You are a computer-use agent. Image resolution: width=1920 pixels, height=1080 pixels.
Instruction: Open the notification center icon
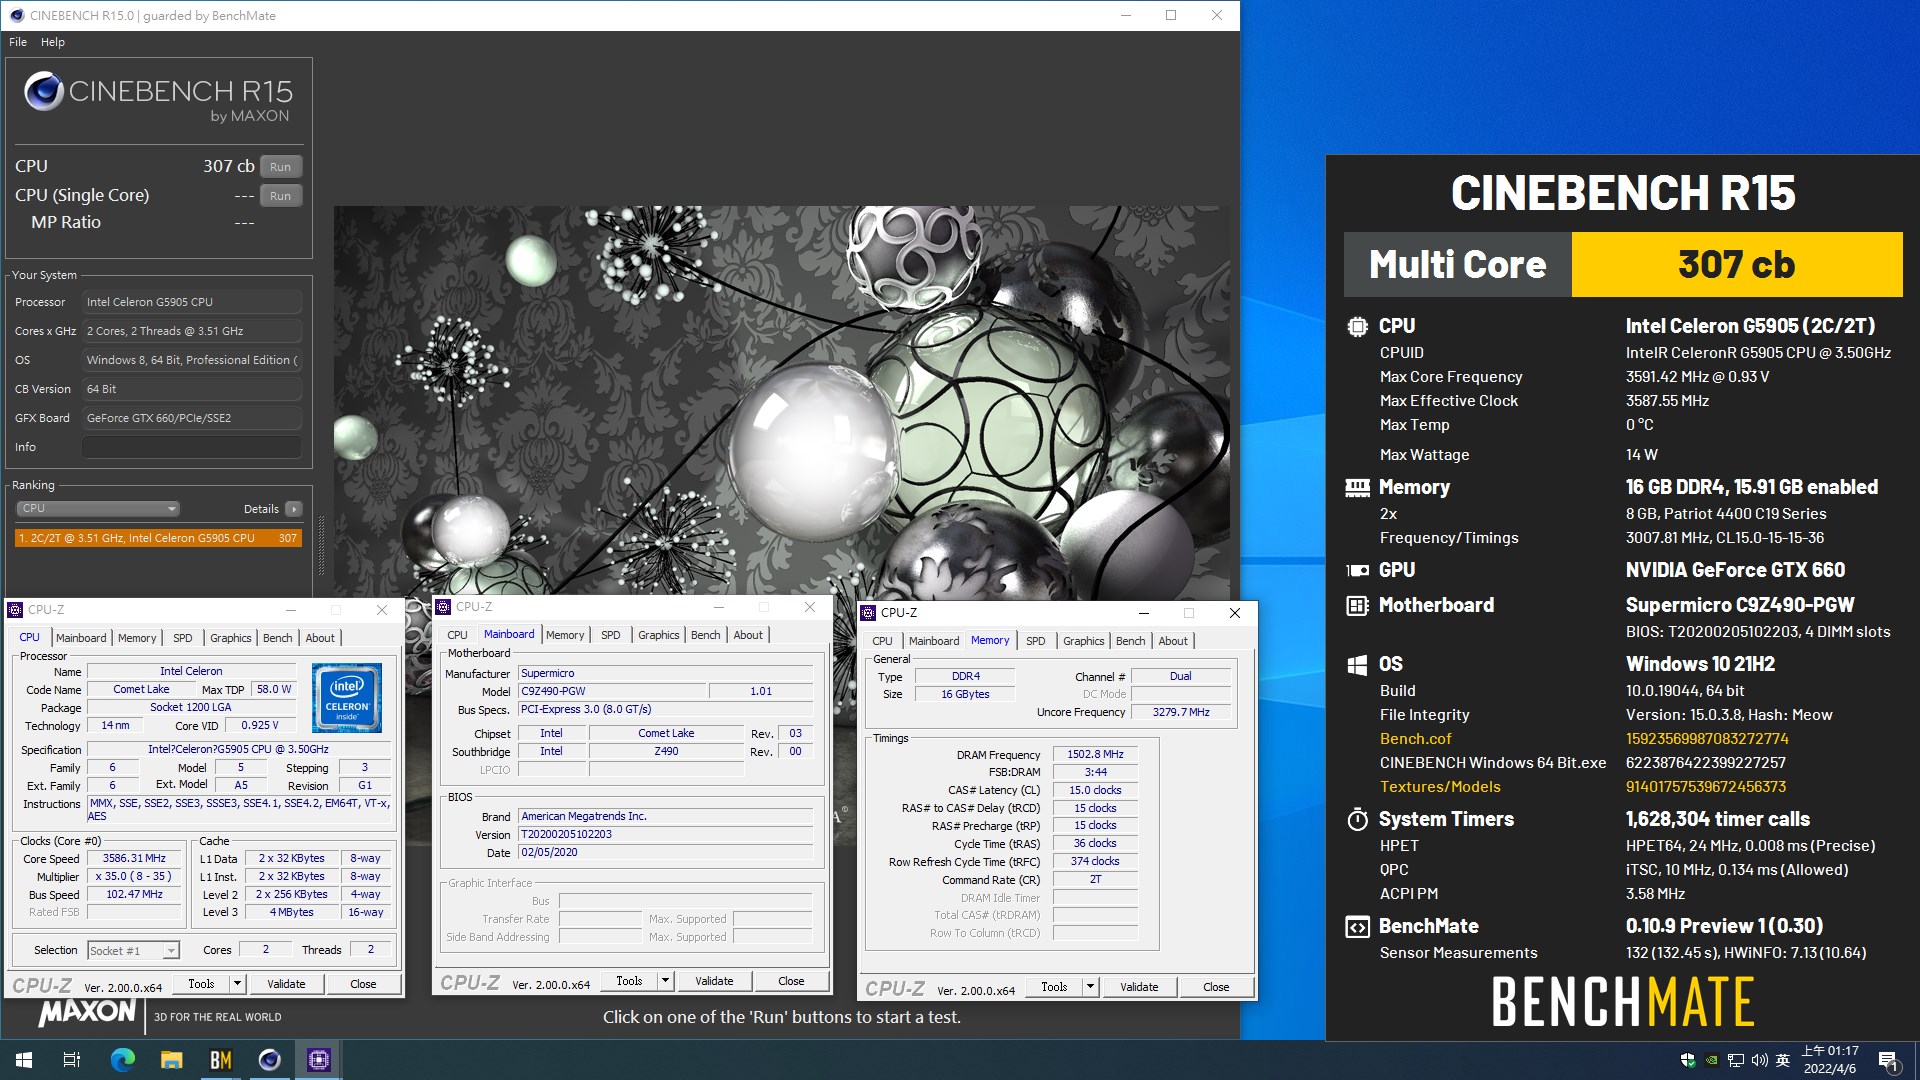pos(1888,1060)
